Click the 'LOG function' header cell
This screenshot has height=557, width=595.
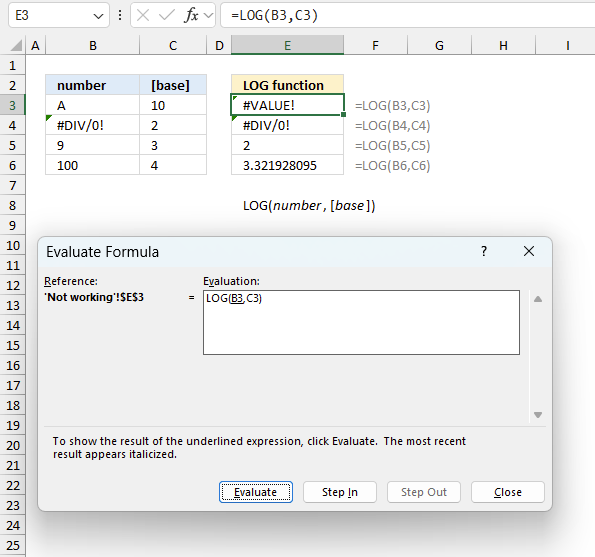[x=287, y=85]
